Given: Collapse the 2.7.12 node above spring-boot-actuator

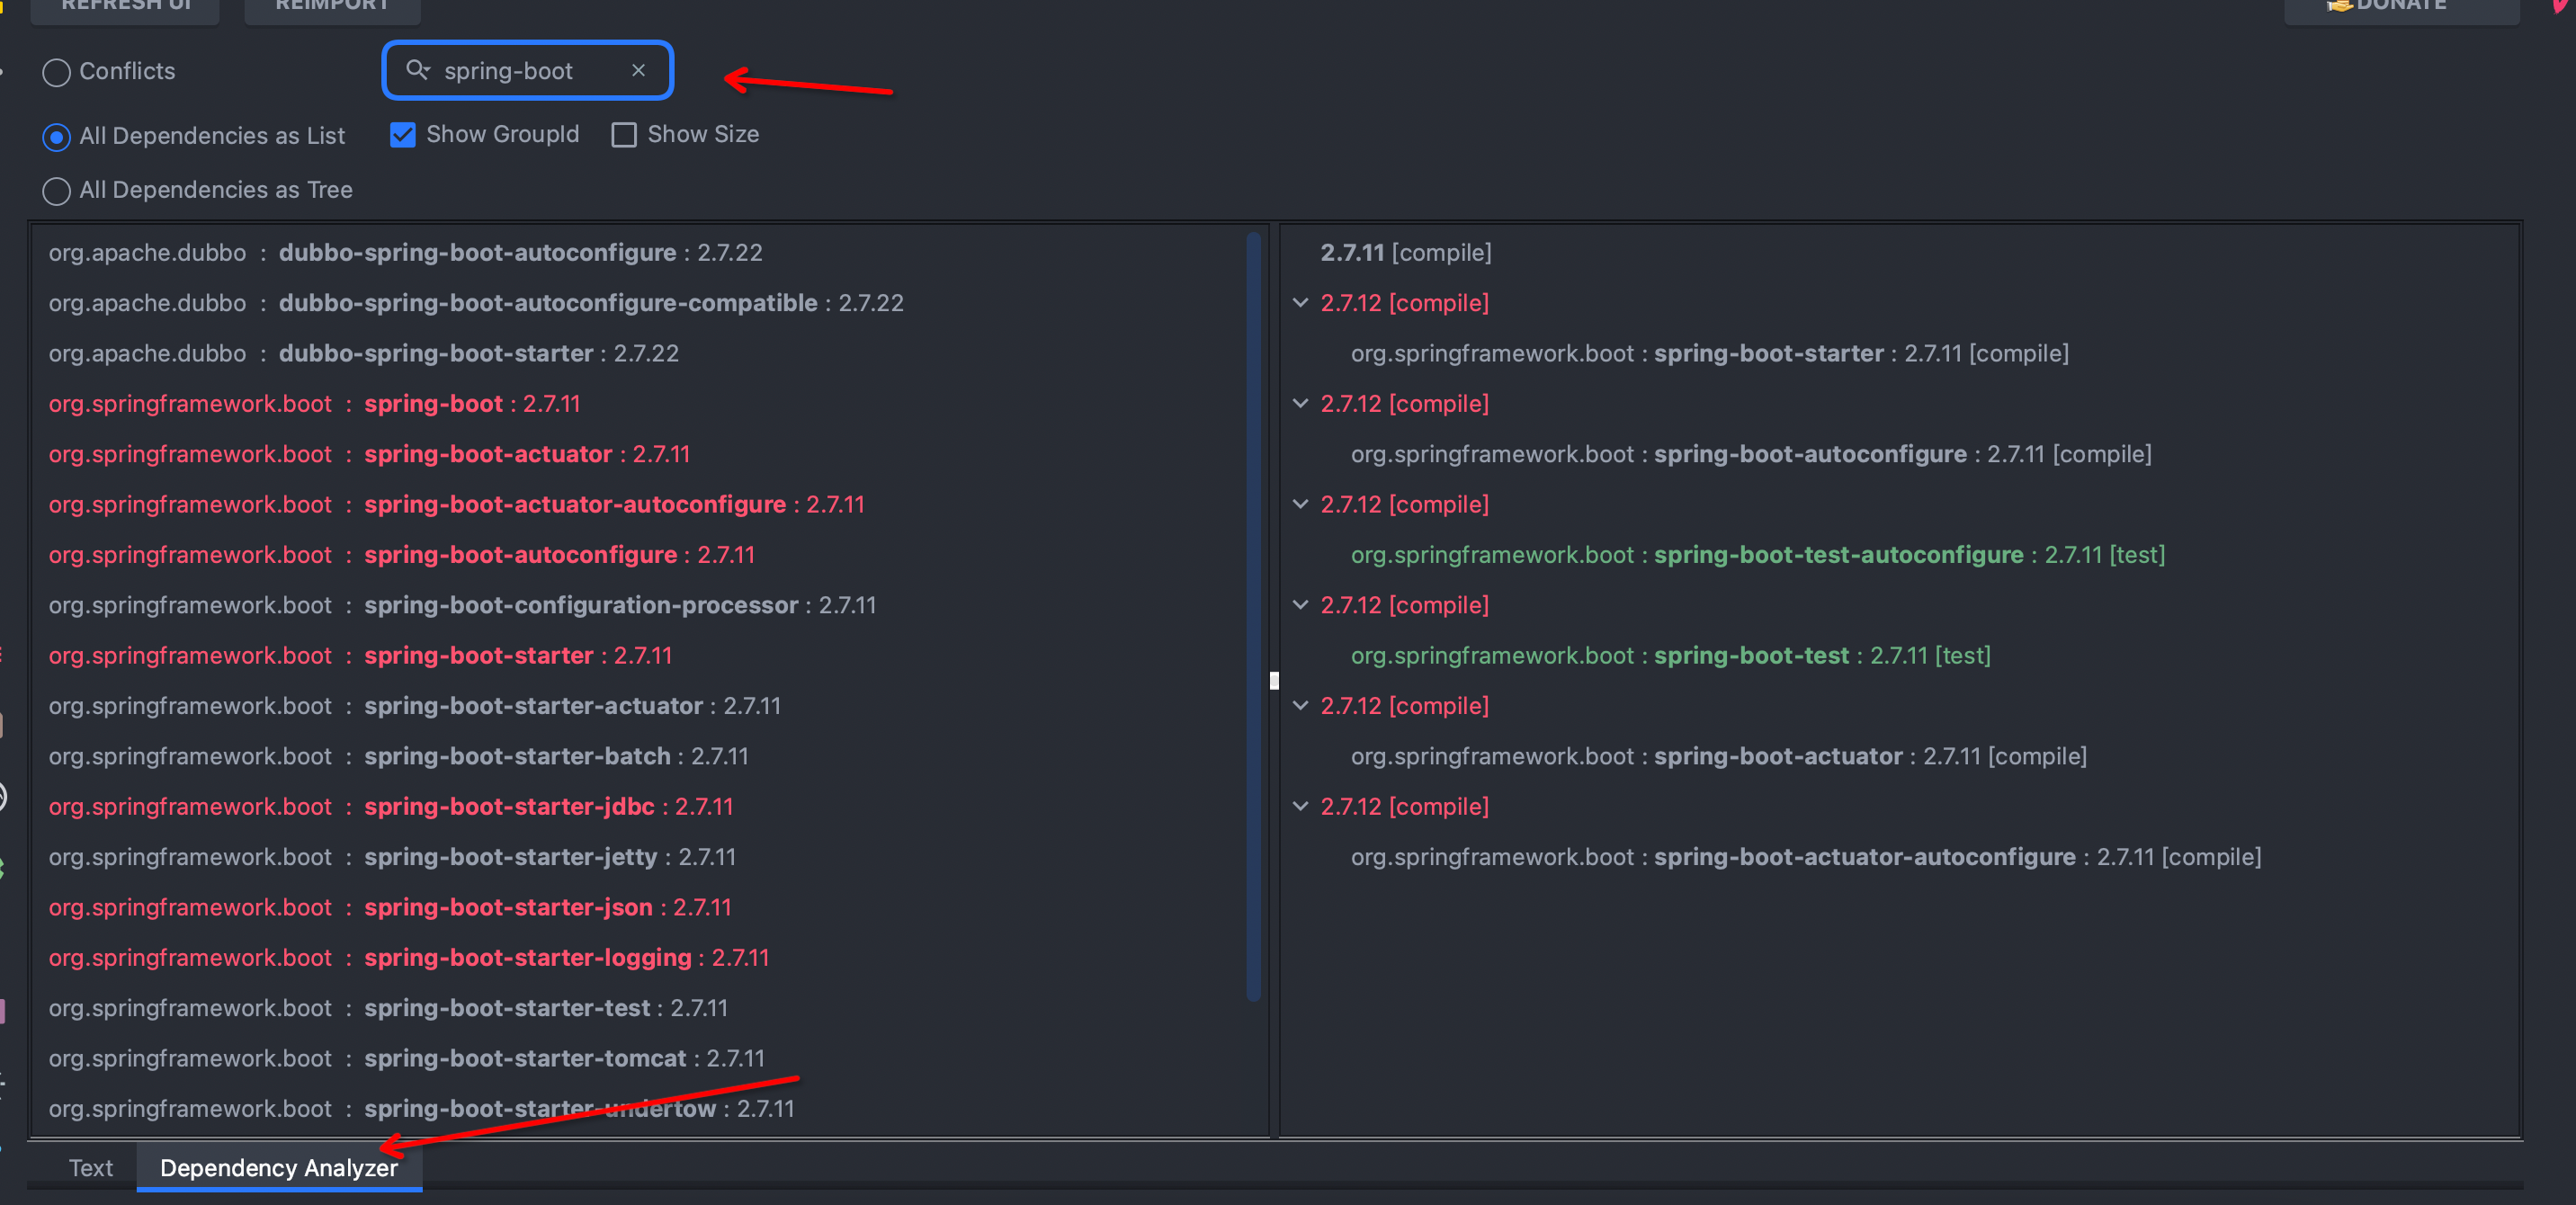Looking at the screenshot, I should coord(1300,705).
